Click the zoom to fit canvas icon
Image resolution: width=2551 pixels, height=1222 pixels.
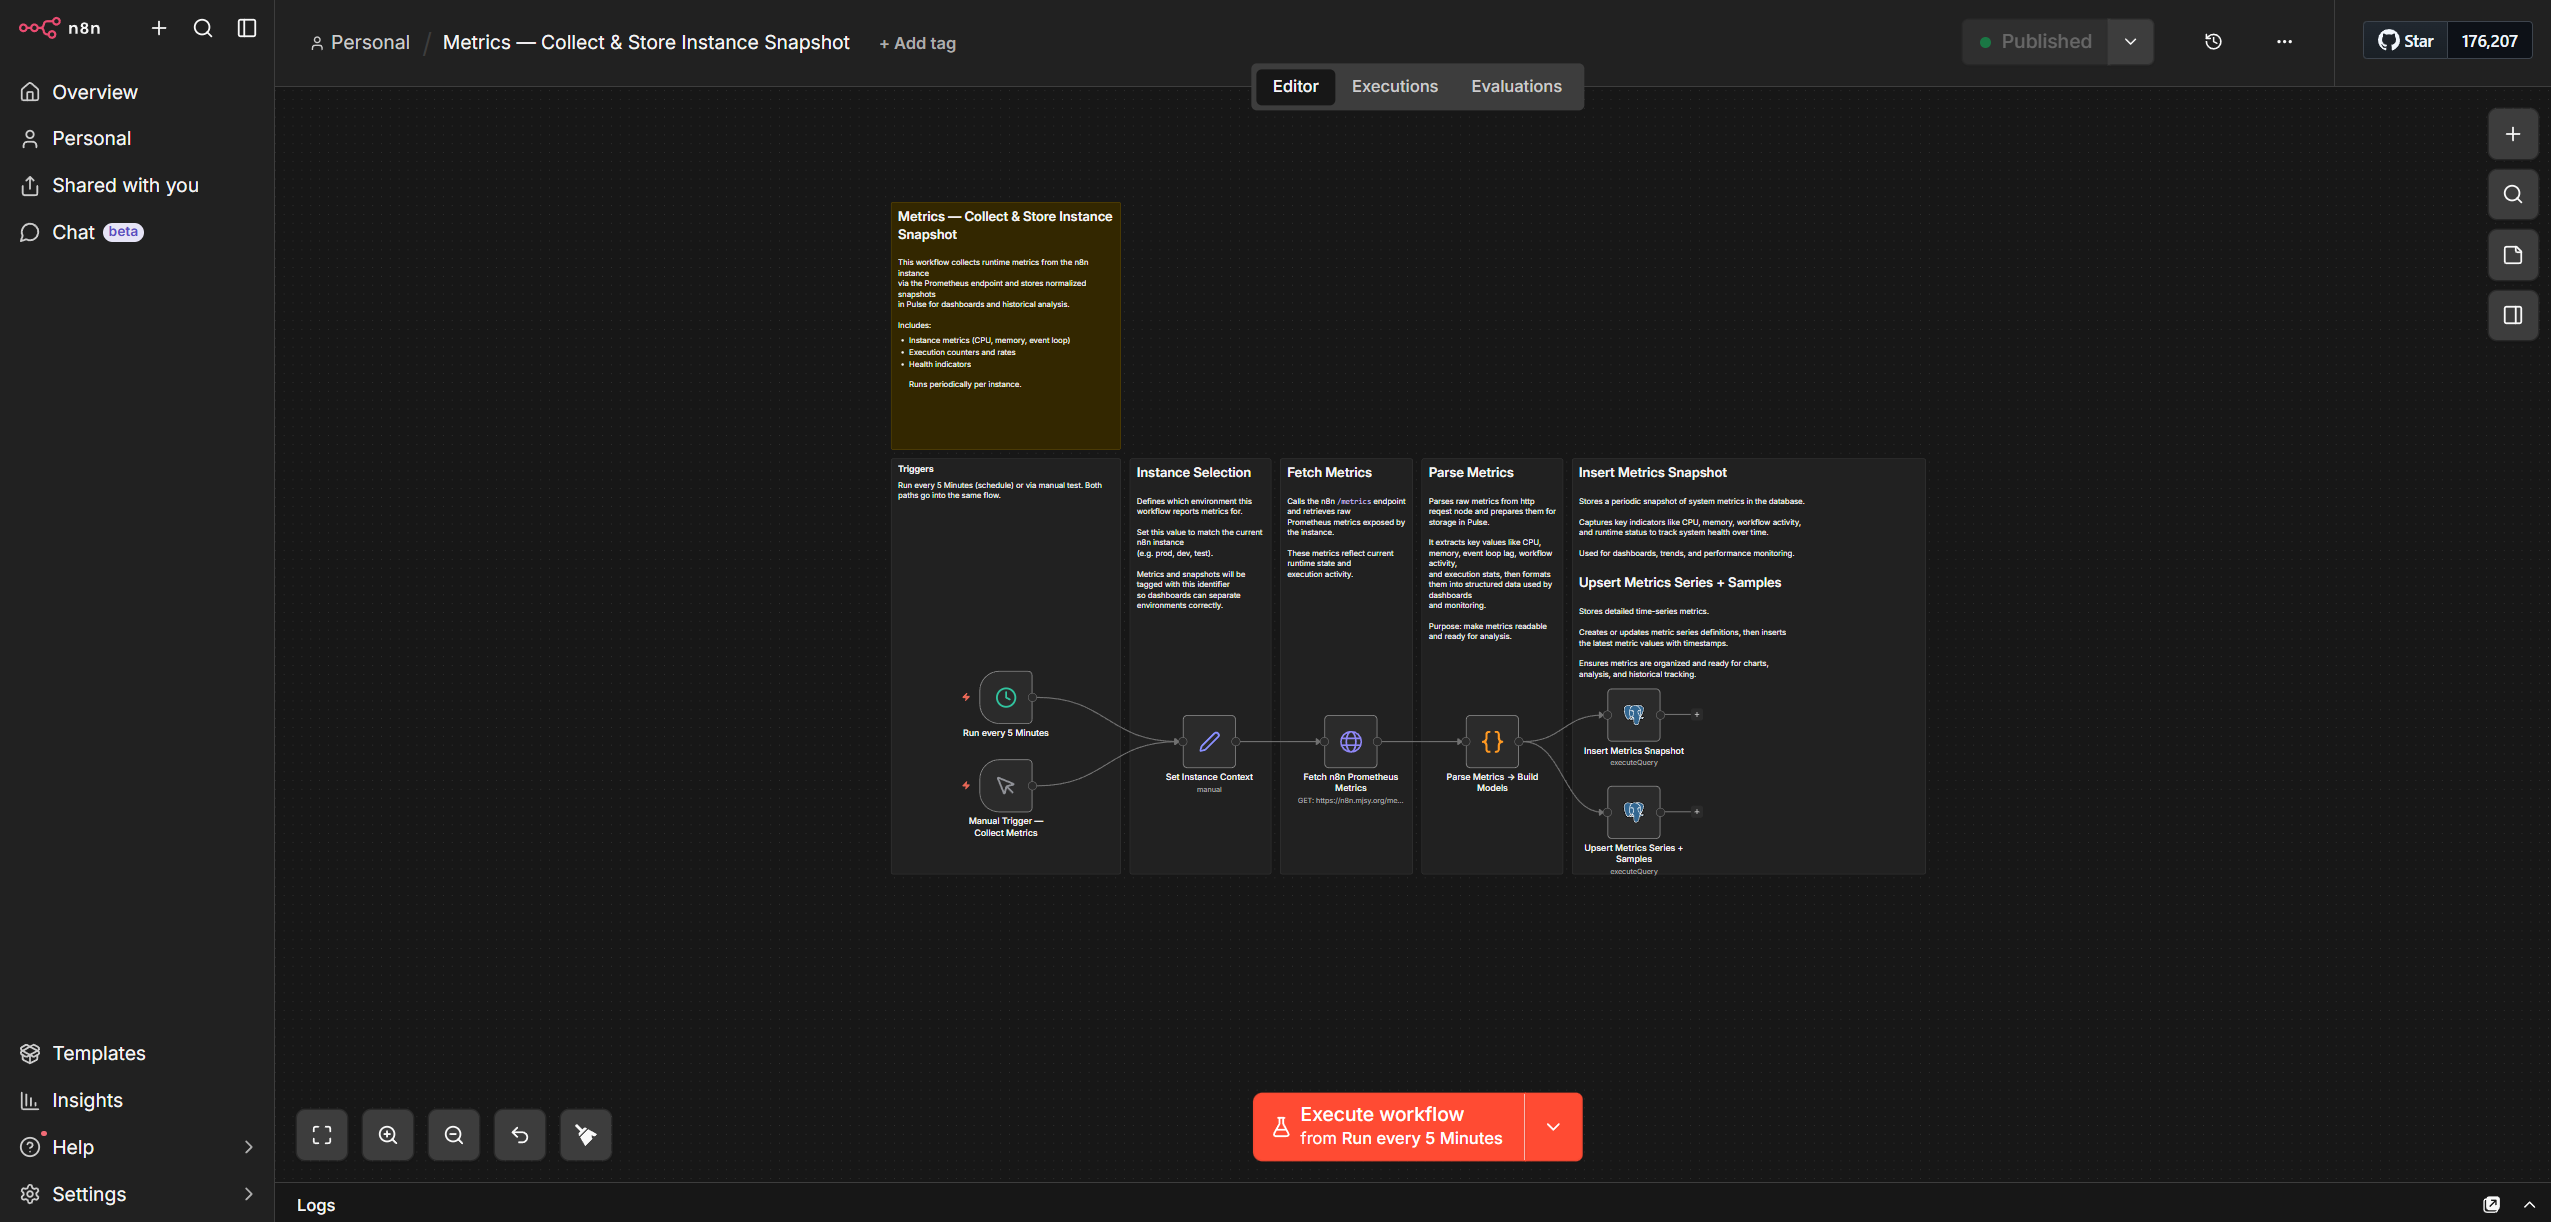pyautogui.click(x=322, y=1135)
